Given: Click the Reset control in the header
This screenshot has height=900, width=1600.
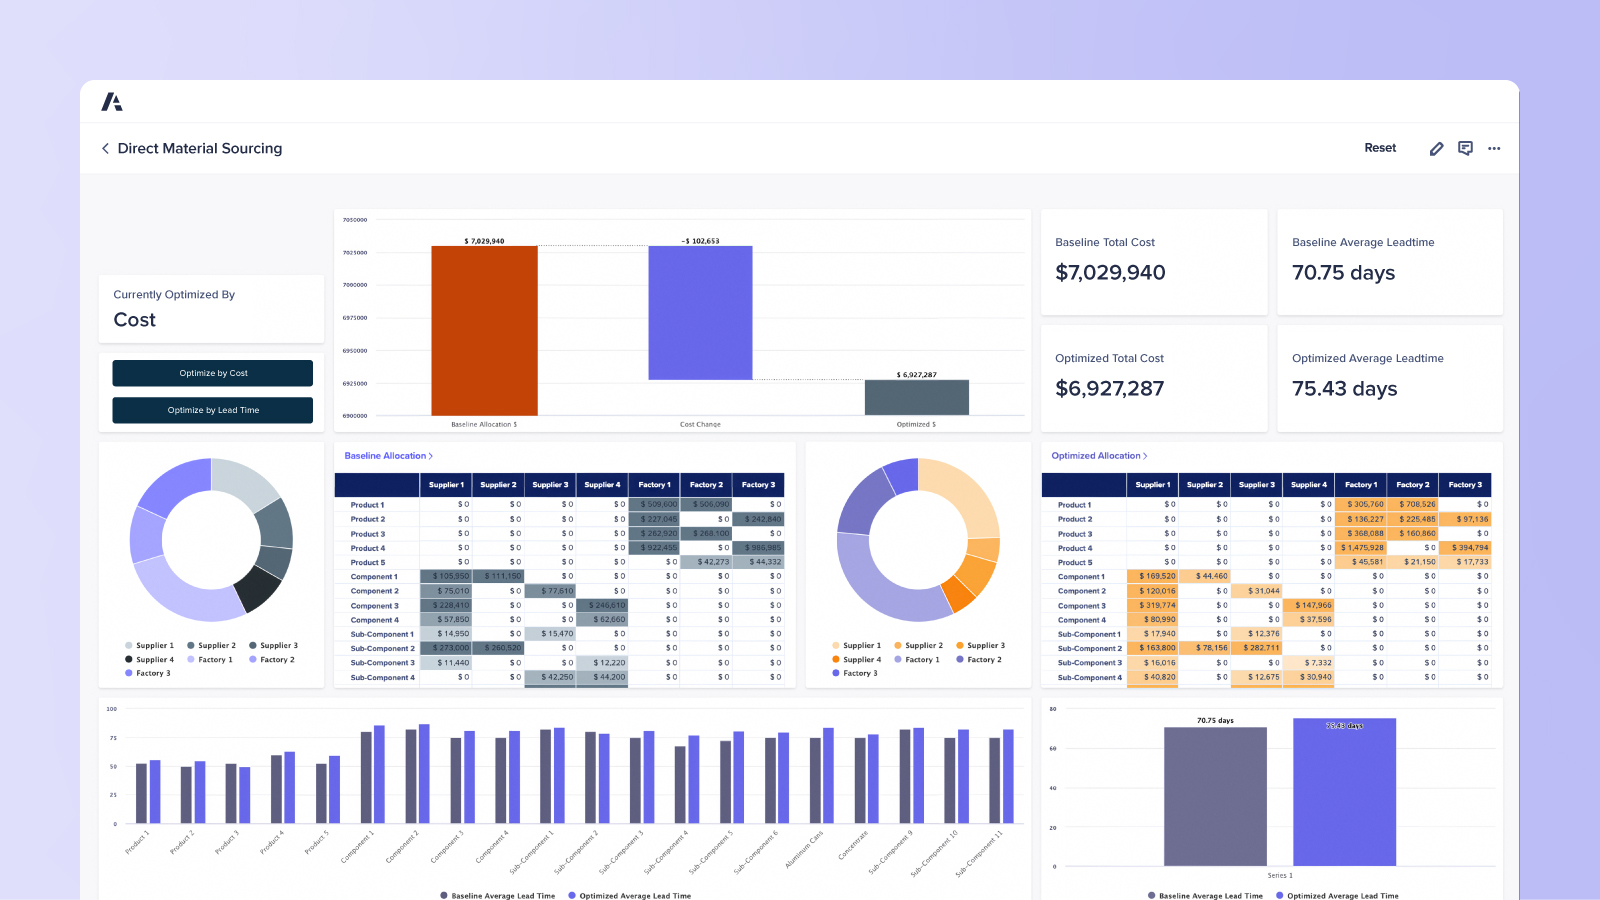Looking at the screenshot, I should click(1380, 147).
